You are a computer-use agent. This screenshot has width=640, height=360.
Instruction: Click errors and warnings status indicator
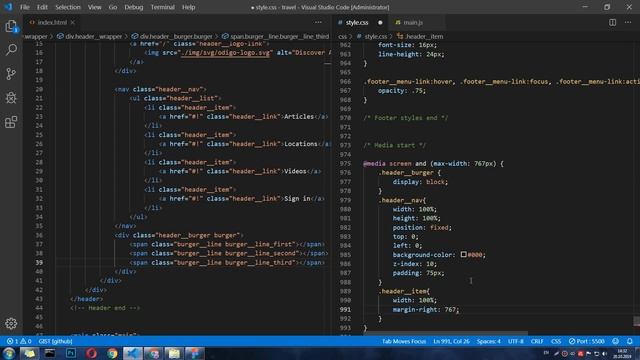(x=19, y=341)
